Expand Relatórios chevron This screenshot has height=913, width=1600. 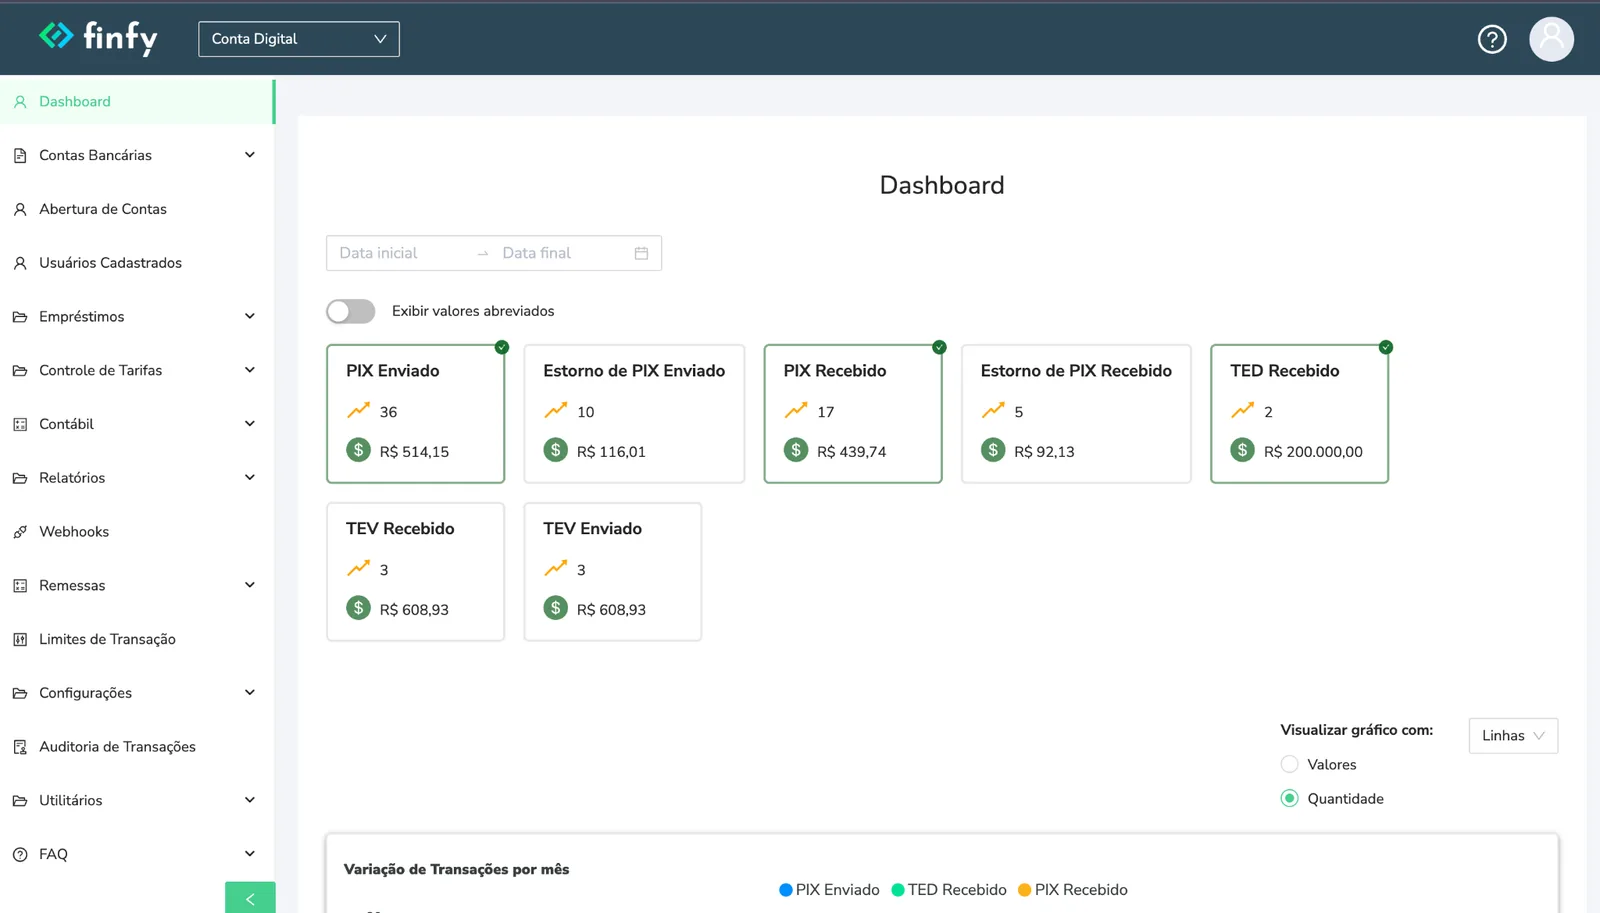click(250, 478)
